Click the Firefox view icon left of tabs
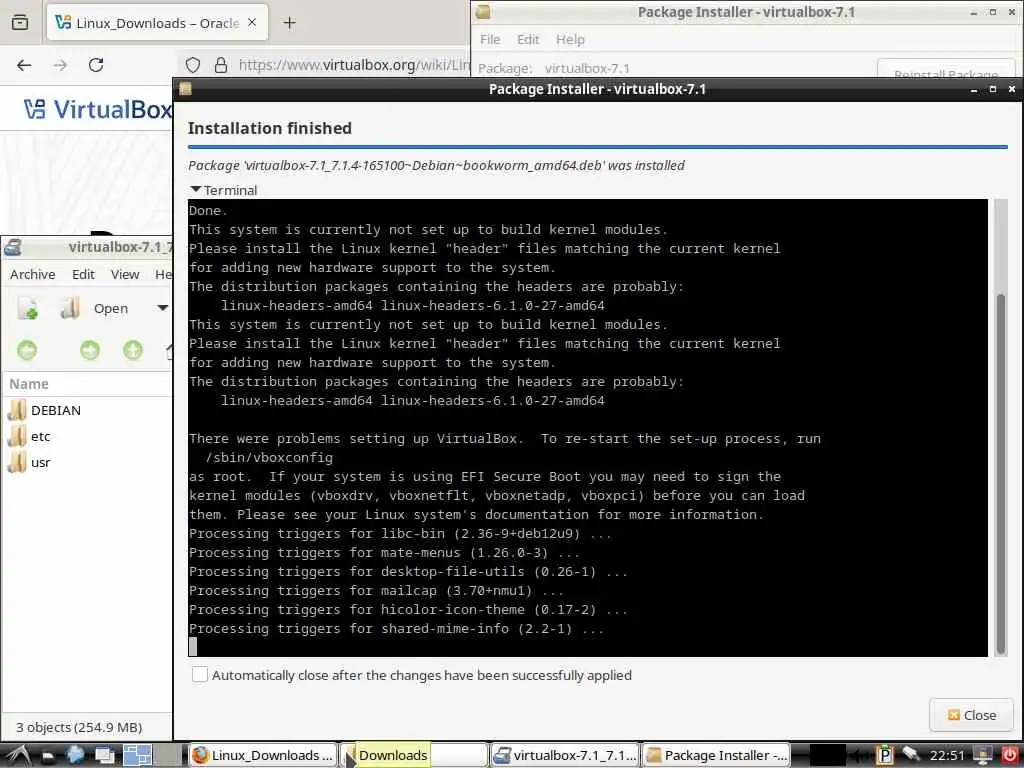Viewport: 1024px width, 768px height. (20, 23)
